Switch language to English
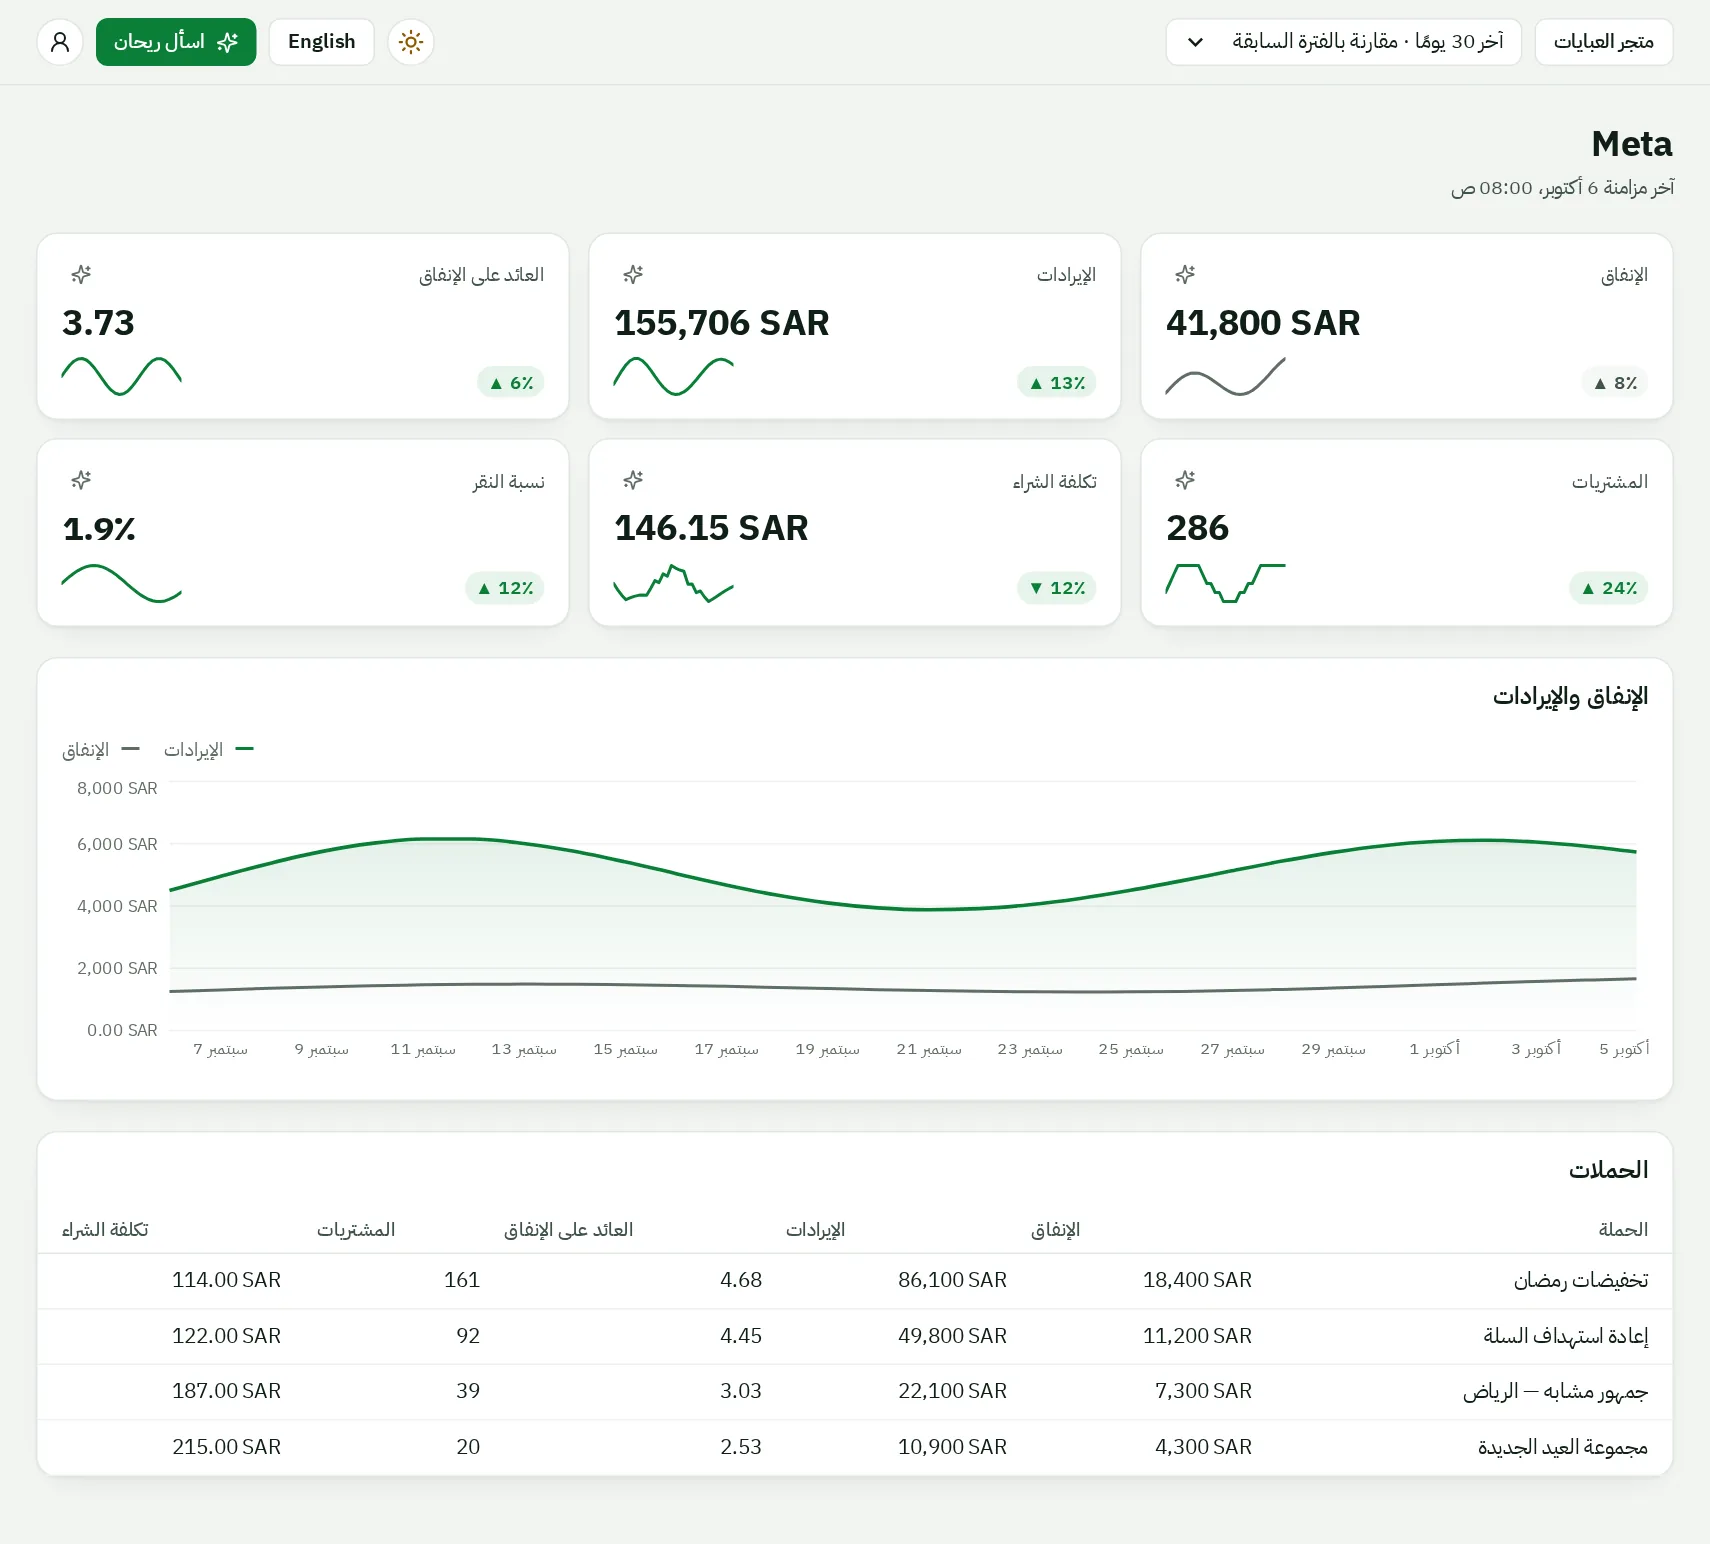The width and height of the screenshot is (1710, 1544). (322, 42)
